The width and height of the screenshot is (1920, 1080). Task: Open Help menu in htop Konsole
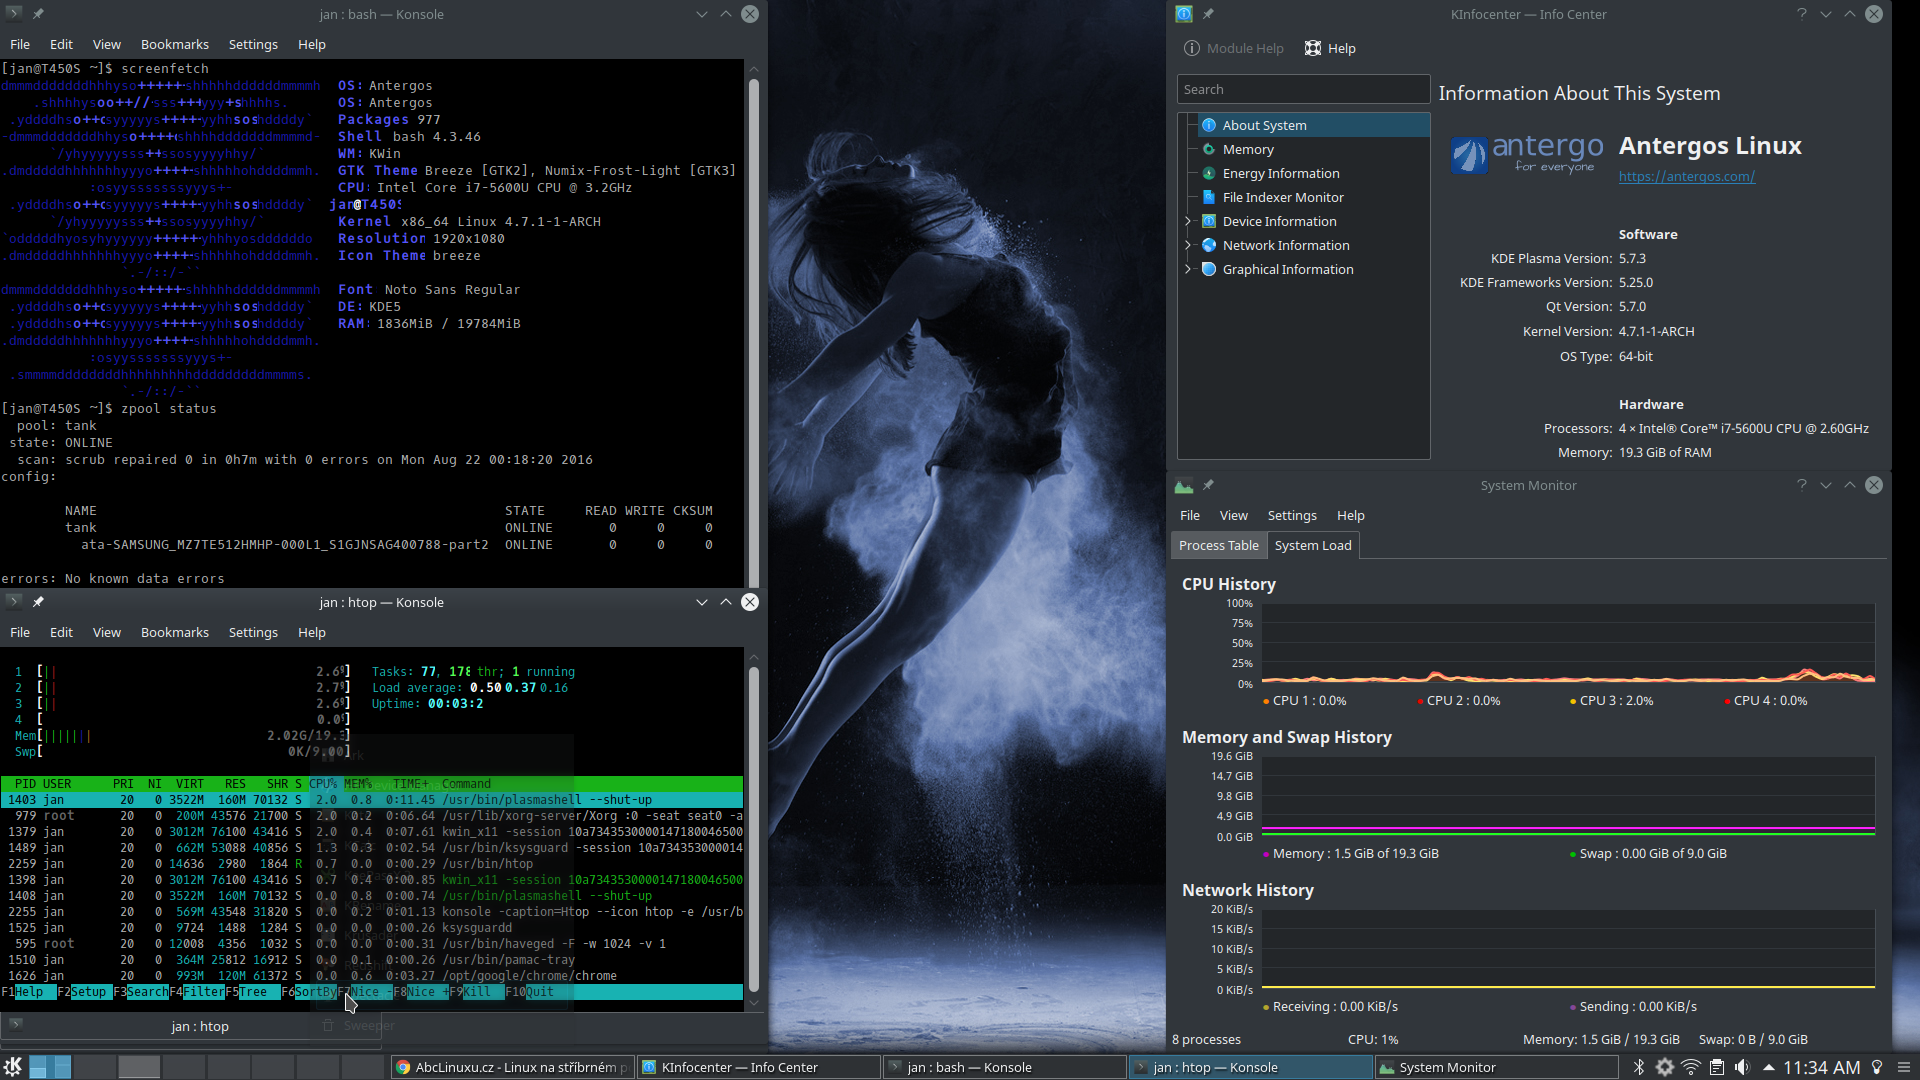(x=312, y=632)
